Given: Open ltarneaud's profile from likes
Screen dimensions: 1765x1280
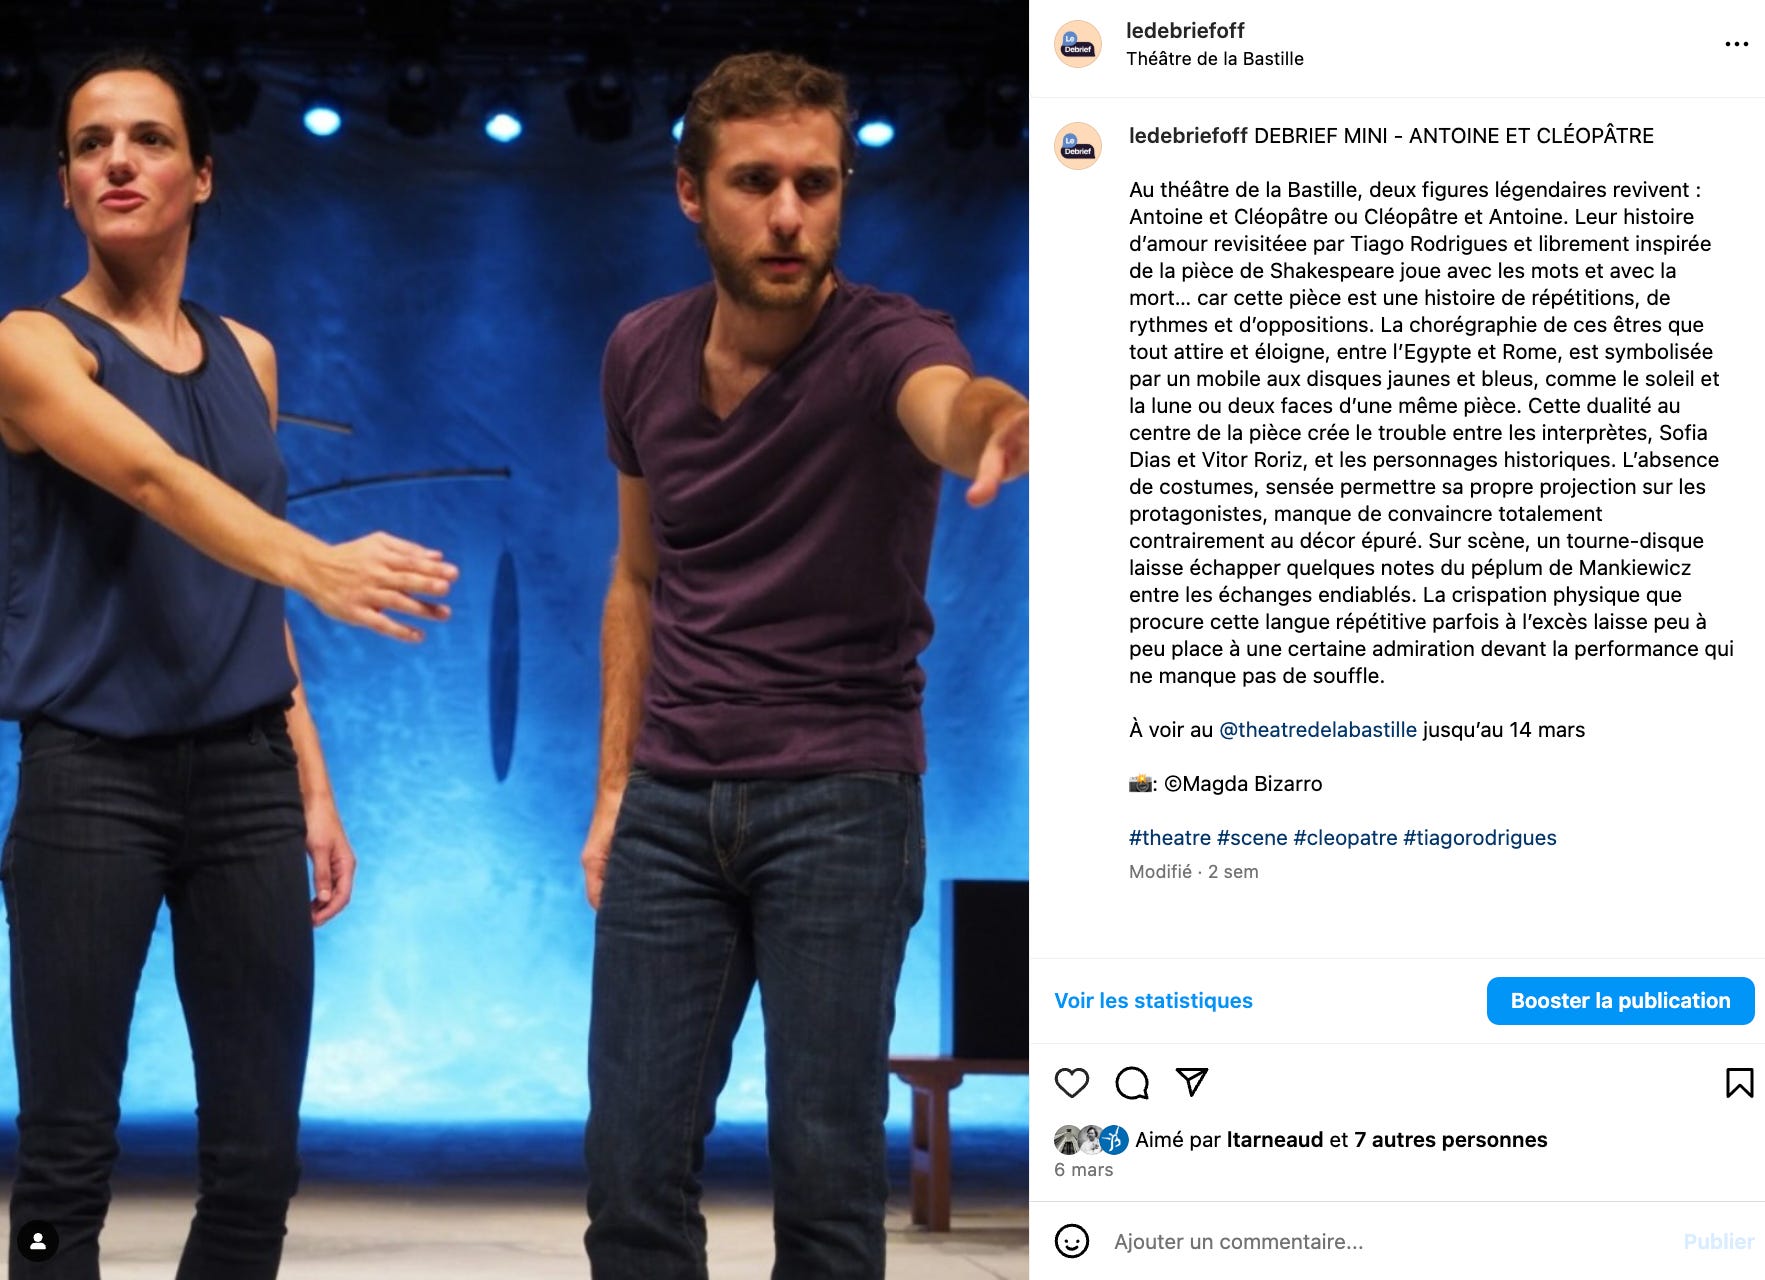Looking at the screenshot, I should [1274, 1140].
